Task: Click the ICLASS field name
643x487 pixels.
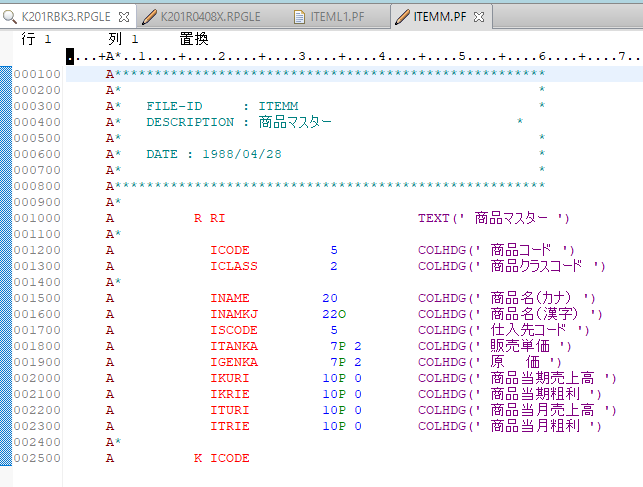Action: tap(234, 266)
